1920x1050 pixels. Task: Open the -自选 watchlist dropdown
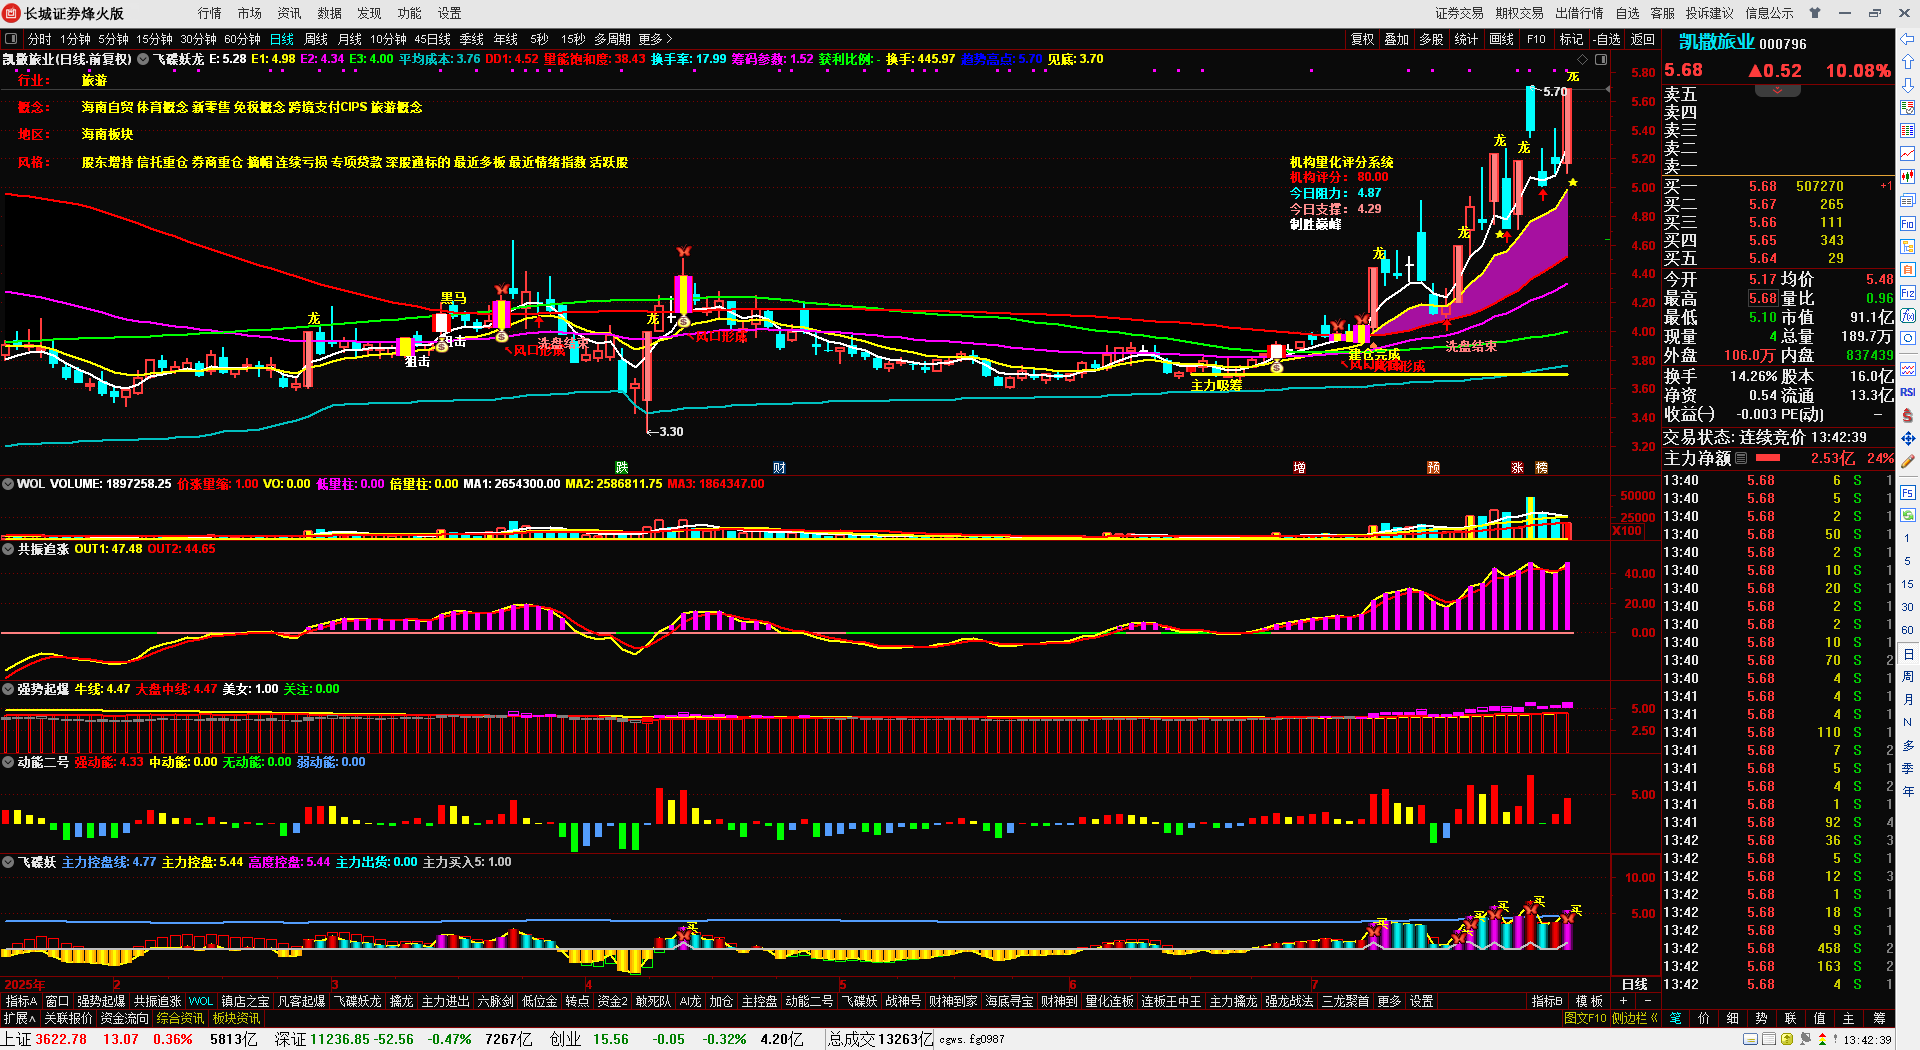point(1607,39)
